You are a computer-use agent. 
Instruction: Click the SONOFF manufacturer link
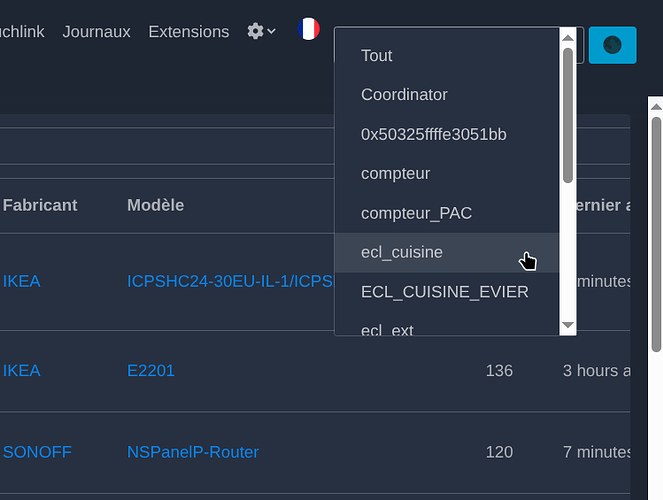(x=37, y=452)
